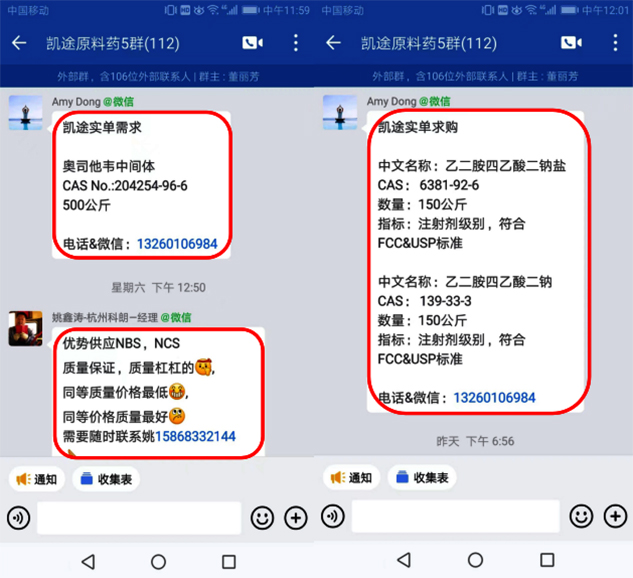This screenshot has width=633, height=578.
Task: Focus the message input field in left chat
Action: click(139, 518)
